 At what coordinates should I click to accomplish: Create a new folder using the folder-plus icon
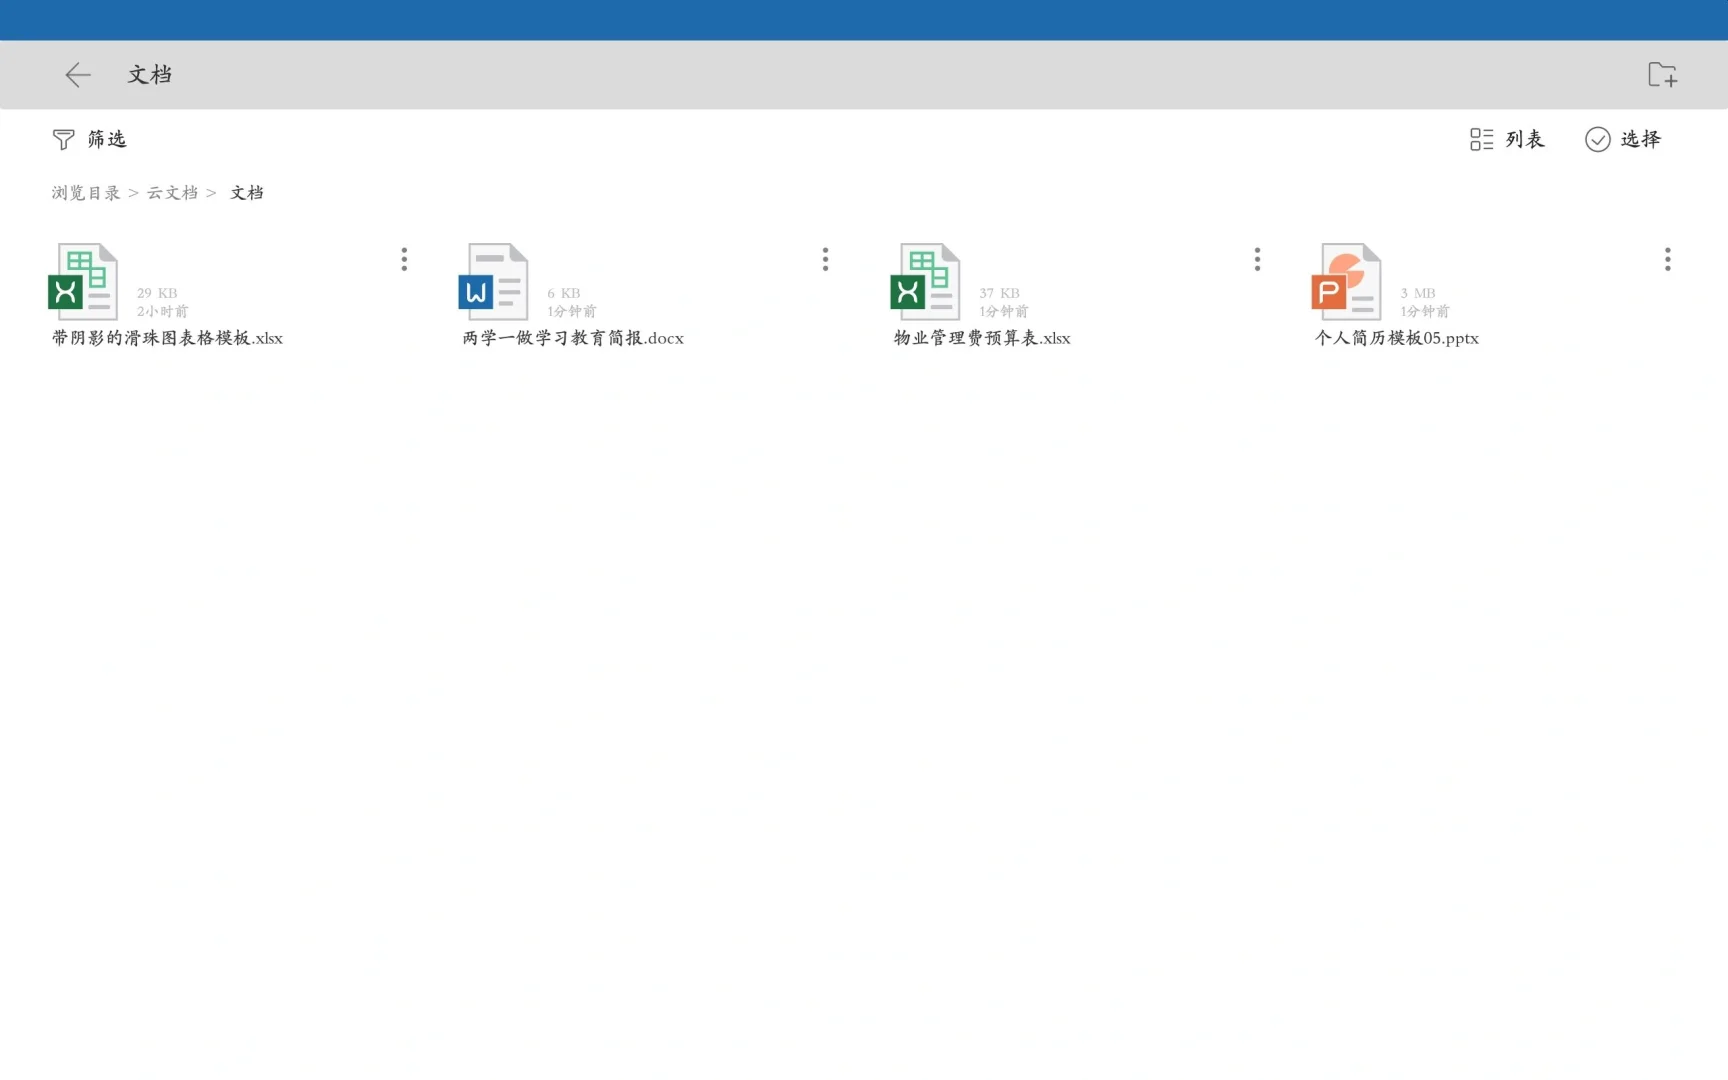pos(1662,74)
